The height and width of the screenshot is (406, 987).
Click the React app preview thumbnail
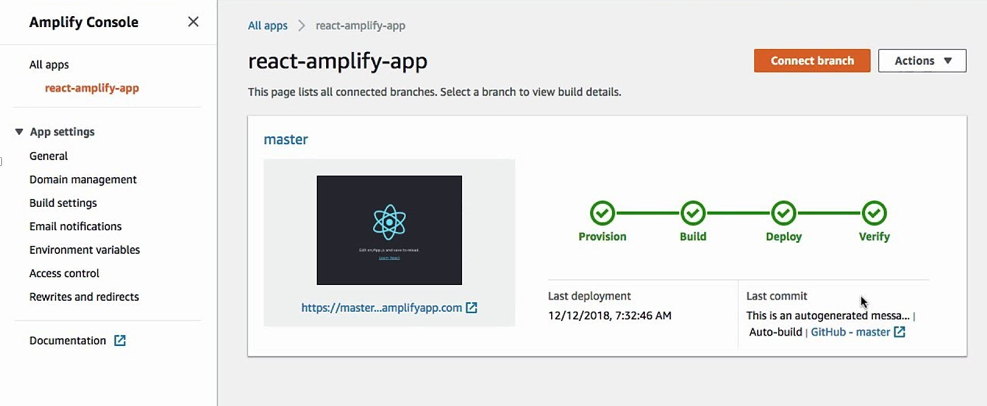[389, 230]
